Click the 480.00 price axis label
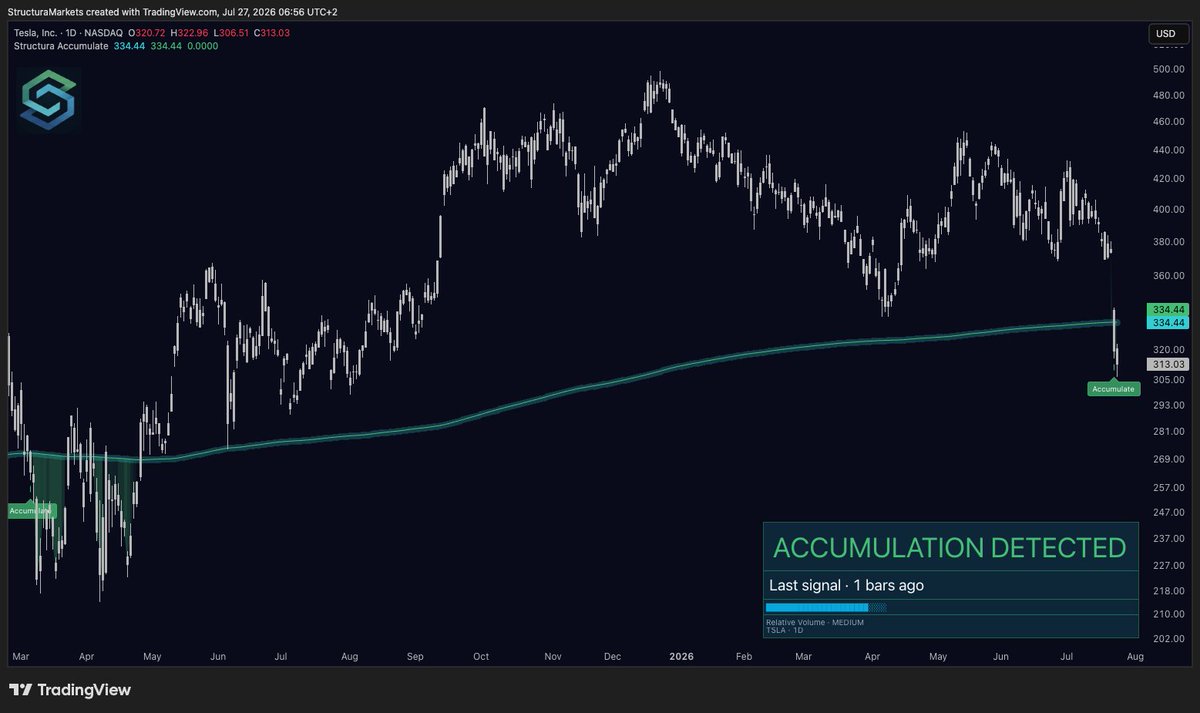Image resolution: width=1200 pixels, height=713 pixels. tap(1168, 96)
